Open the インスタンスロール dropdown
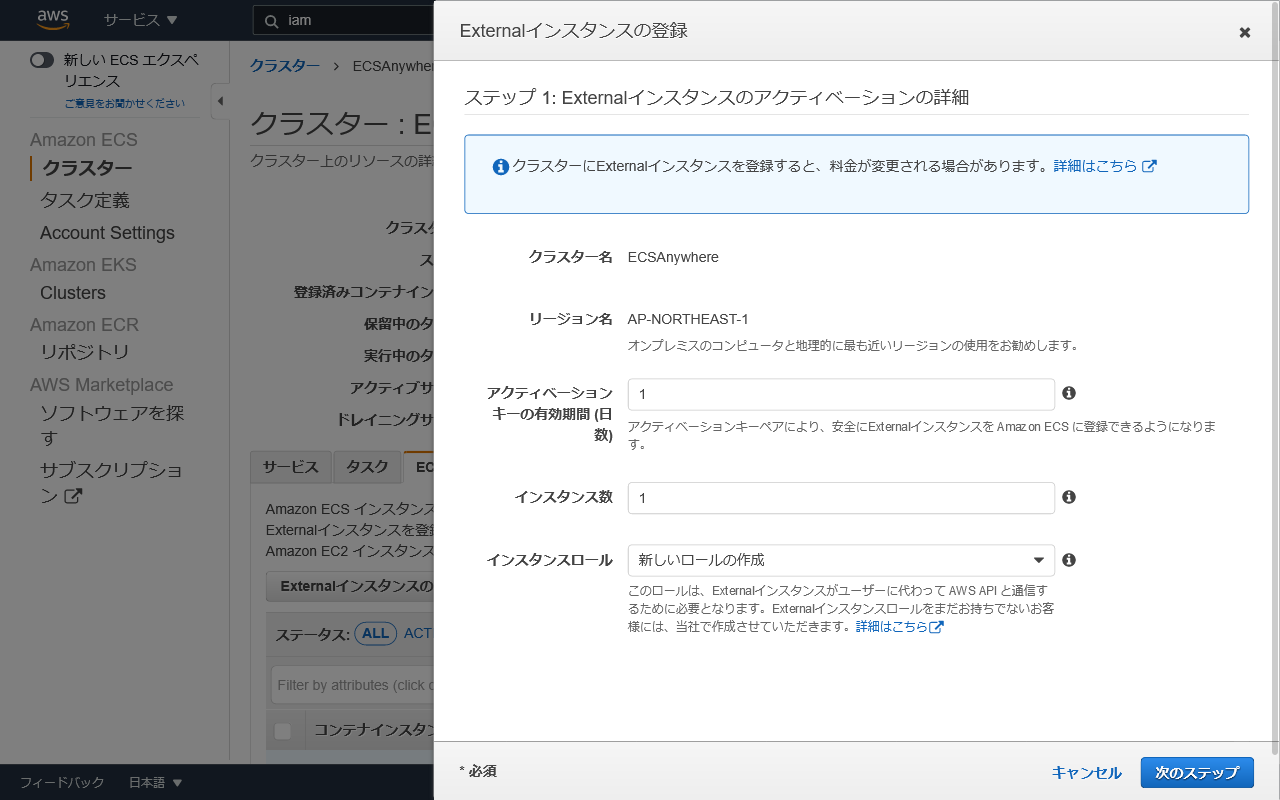 [x=840, y=560]
